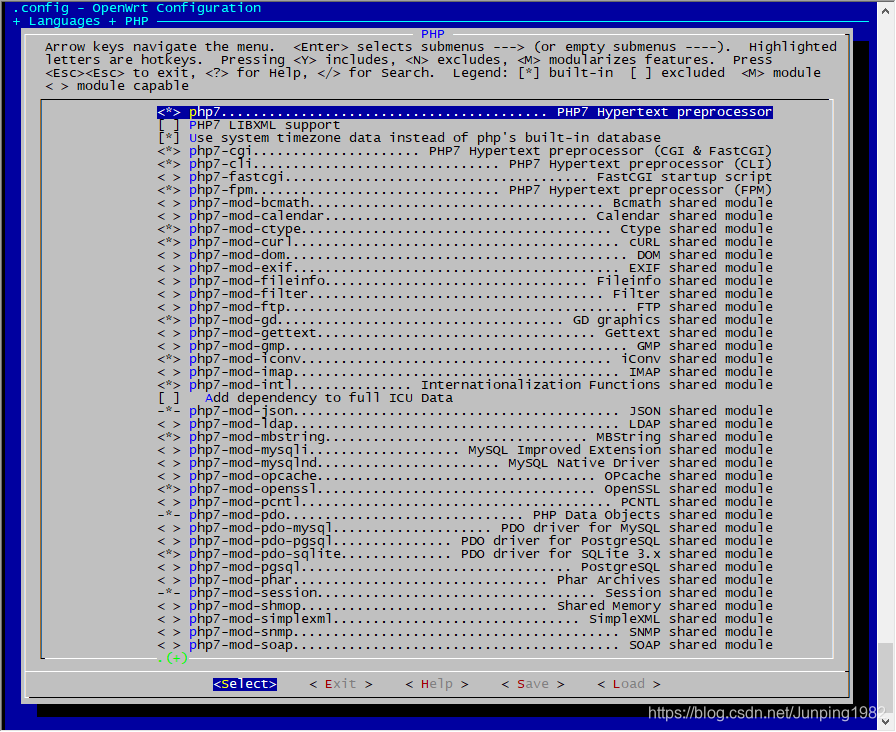The image size is (896, 732).
Task: Select php7-mod-session shared module
Action: point(465,593)
